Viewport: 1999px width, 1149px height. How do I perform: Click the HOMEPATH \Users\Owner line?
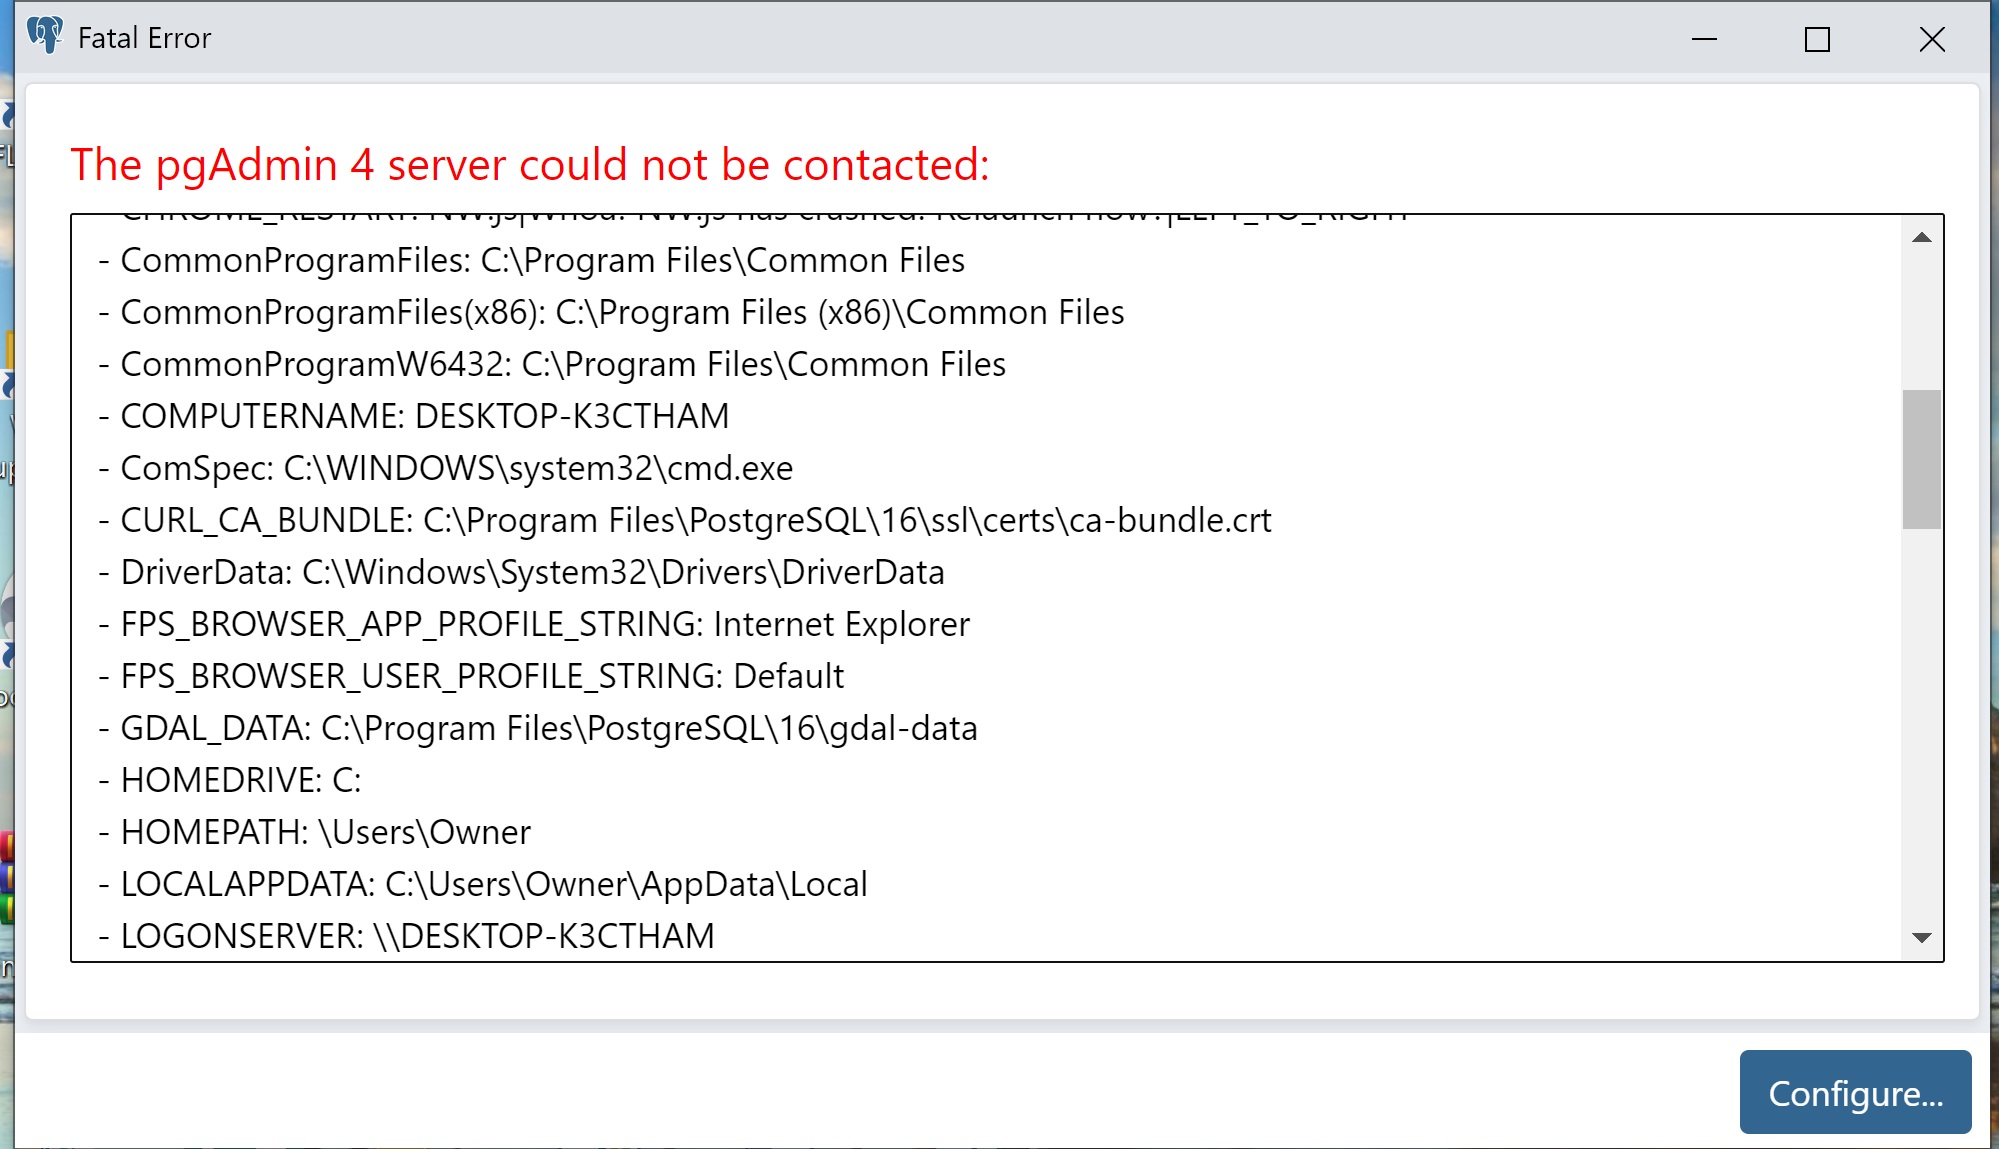pyautogui.click(x=325, y=832)
